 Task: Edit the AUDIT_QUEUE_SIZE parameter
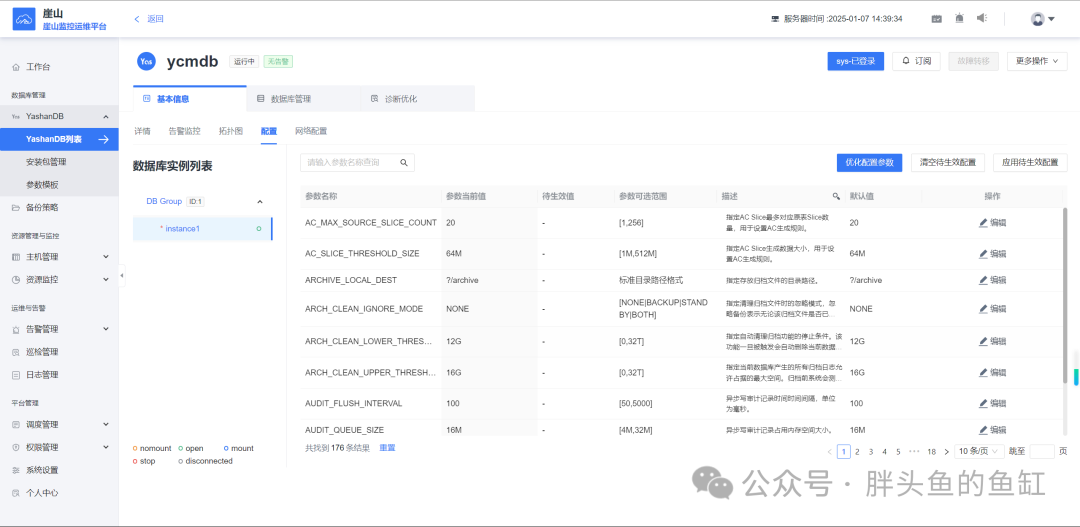993,430
